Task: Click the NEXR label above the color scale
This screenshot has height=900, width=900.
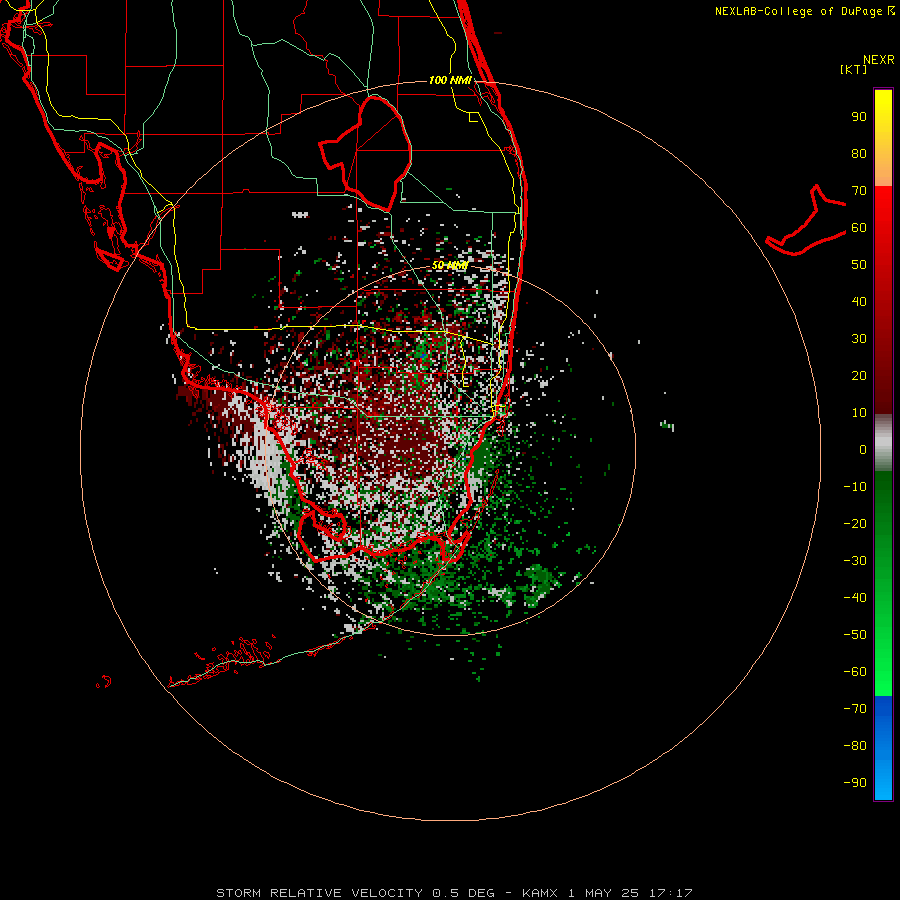Action: (x=878, y=60)
